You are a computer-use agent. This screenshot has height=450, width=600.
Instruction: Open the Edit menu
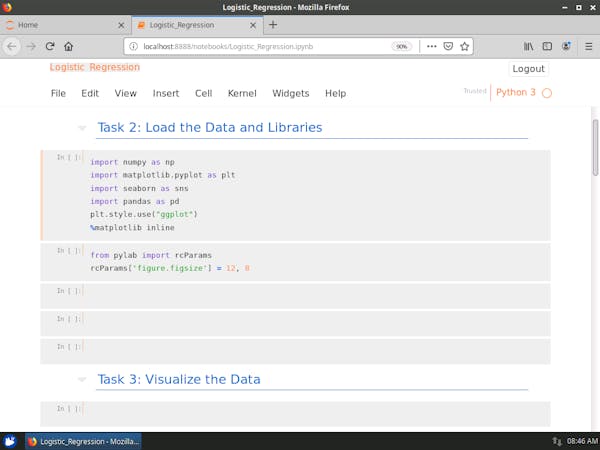[90, 93]
